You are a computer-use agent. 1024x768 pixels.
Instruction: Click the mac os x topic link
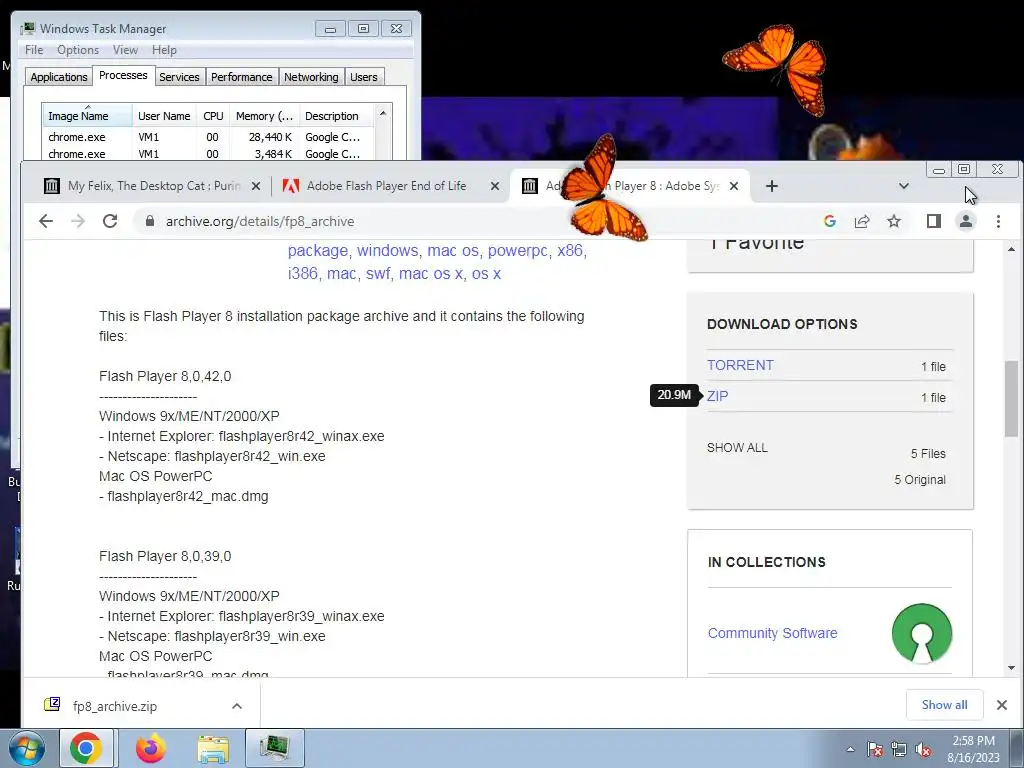(x=430, y=274)
